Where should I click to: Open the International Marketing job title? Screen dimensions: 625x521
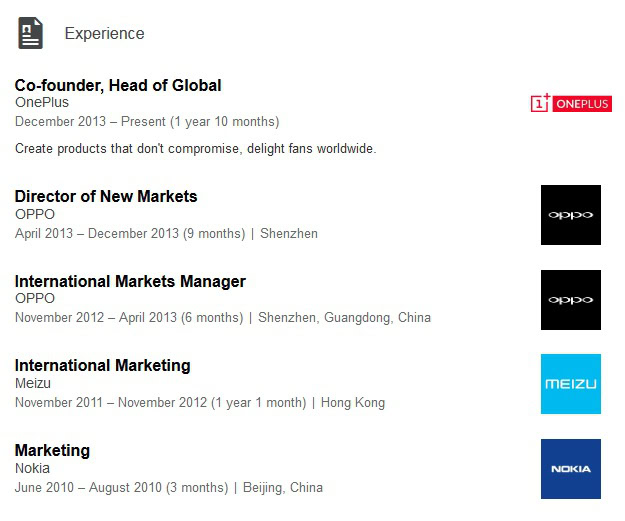[102, 365]
